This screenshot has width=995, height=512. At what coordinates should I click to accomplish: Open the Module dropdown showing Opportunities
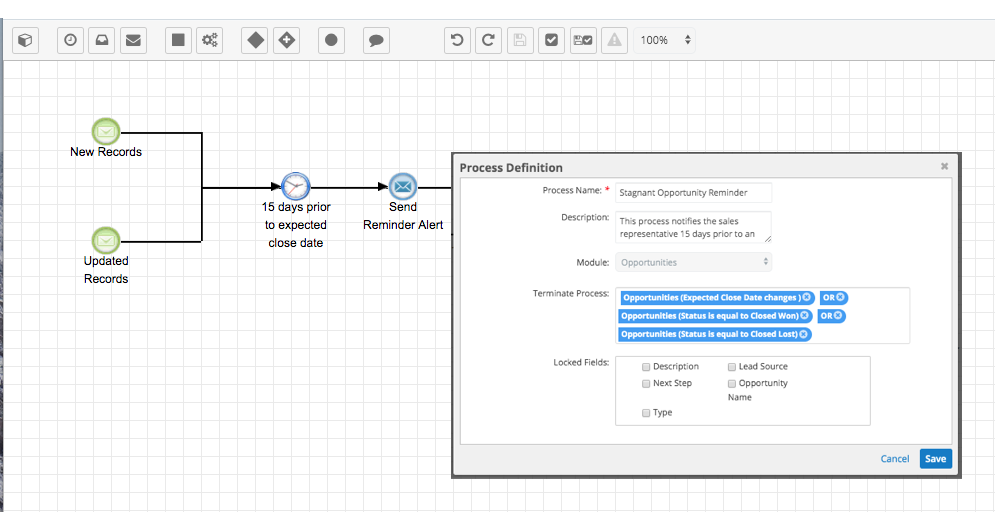(x=693, y=262)
